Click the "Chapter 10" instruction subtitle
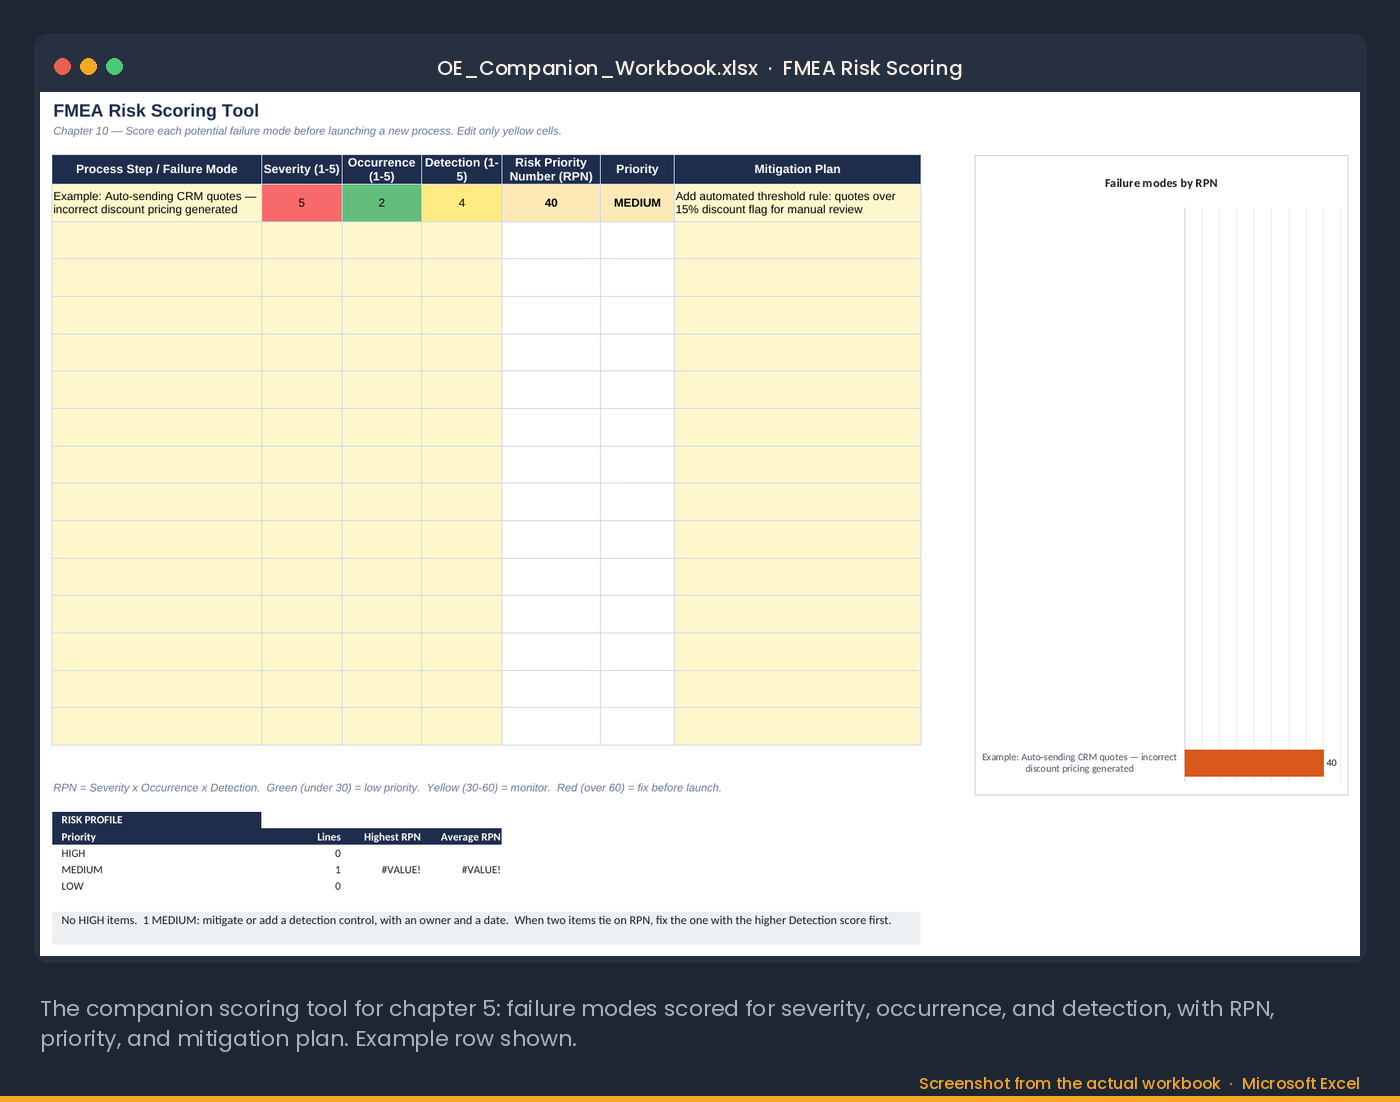The image size is (1400, 1102). pyautogui.click(x=307, y=131)
